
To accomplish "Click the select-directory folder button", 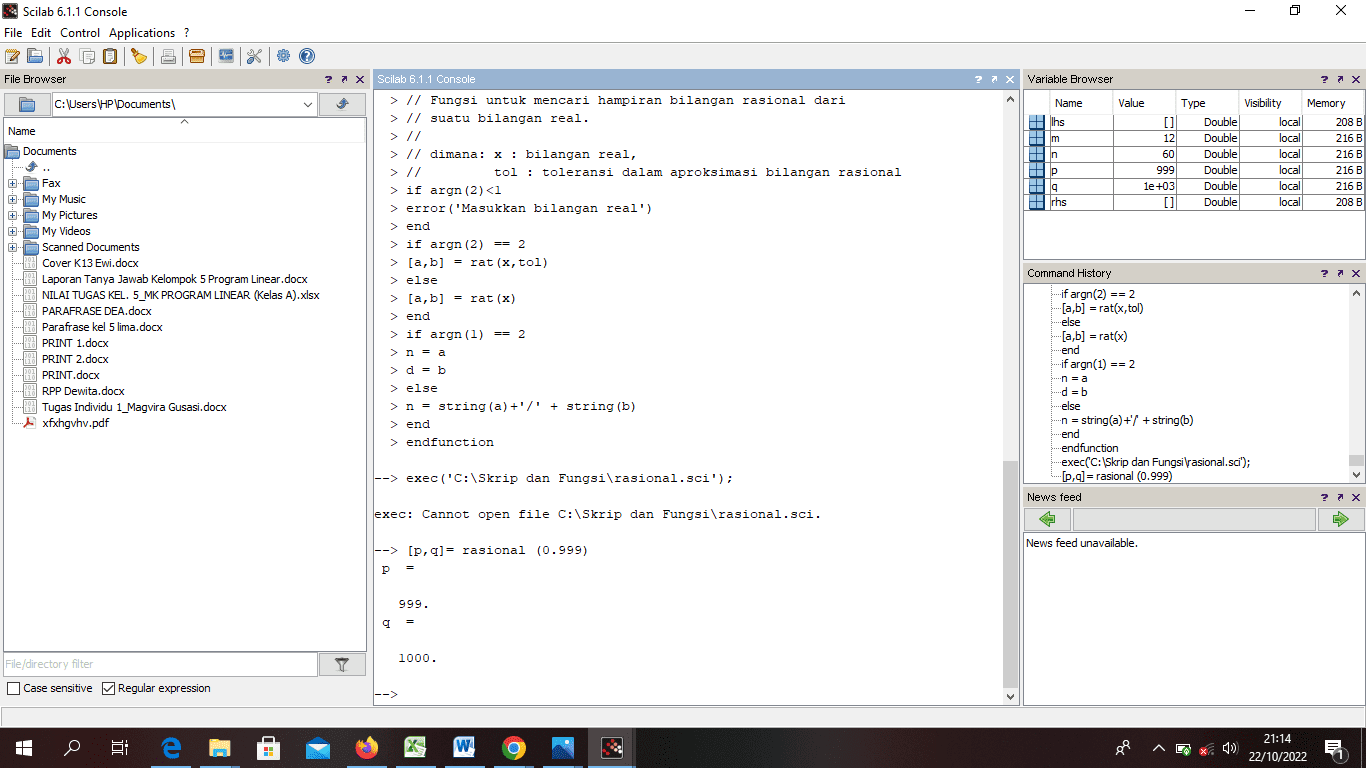I will pyautogui.click(x=27, y=104).
